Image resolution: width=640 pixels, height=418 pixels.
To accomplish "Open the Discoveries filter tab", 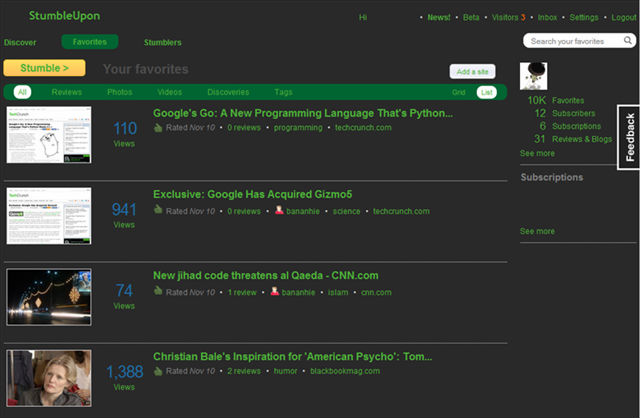I will (x=228, y=92).
